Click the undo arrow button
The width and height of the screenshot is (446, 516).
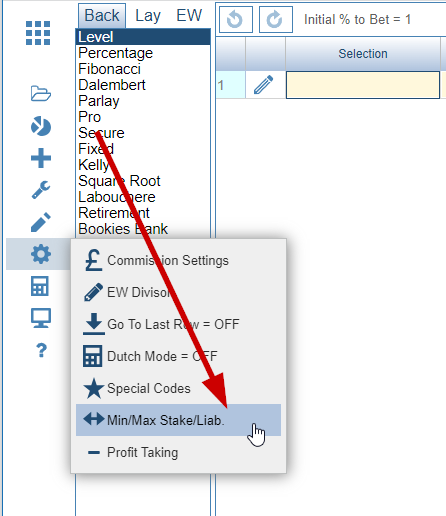pyautogui.click(x=236, y=19)
